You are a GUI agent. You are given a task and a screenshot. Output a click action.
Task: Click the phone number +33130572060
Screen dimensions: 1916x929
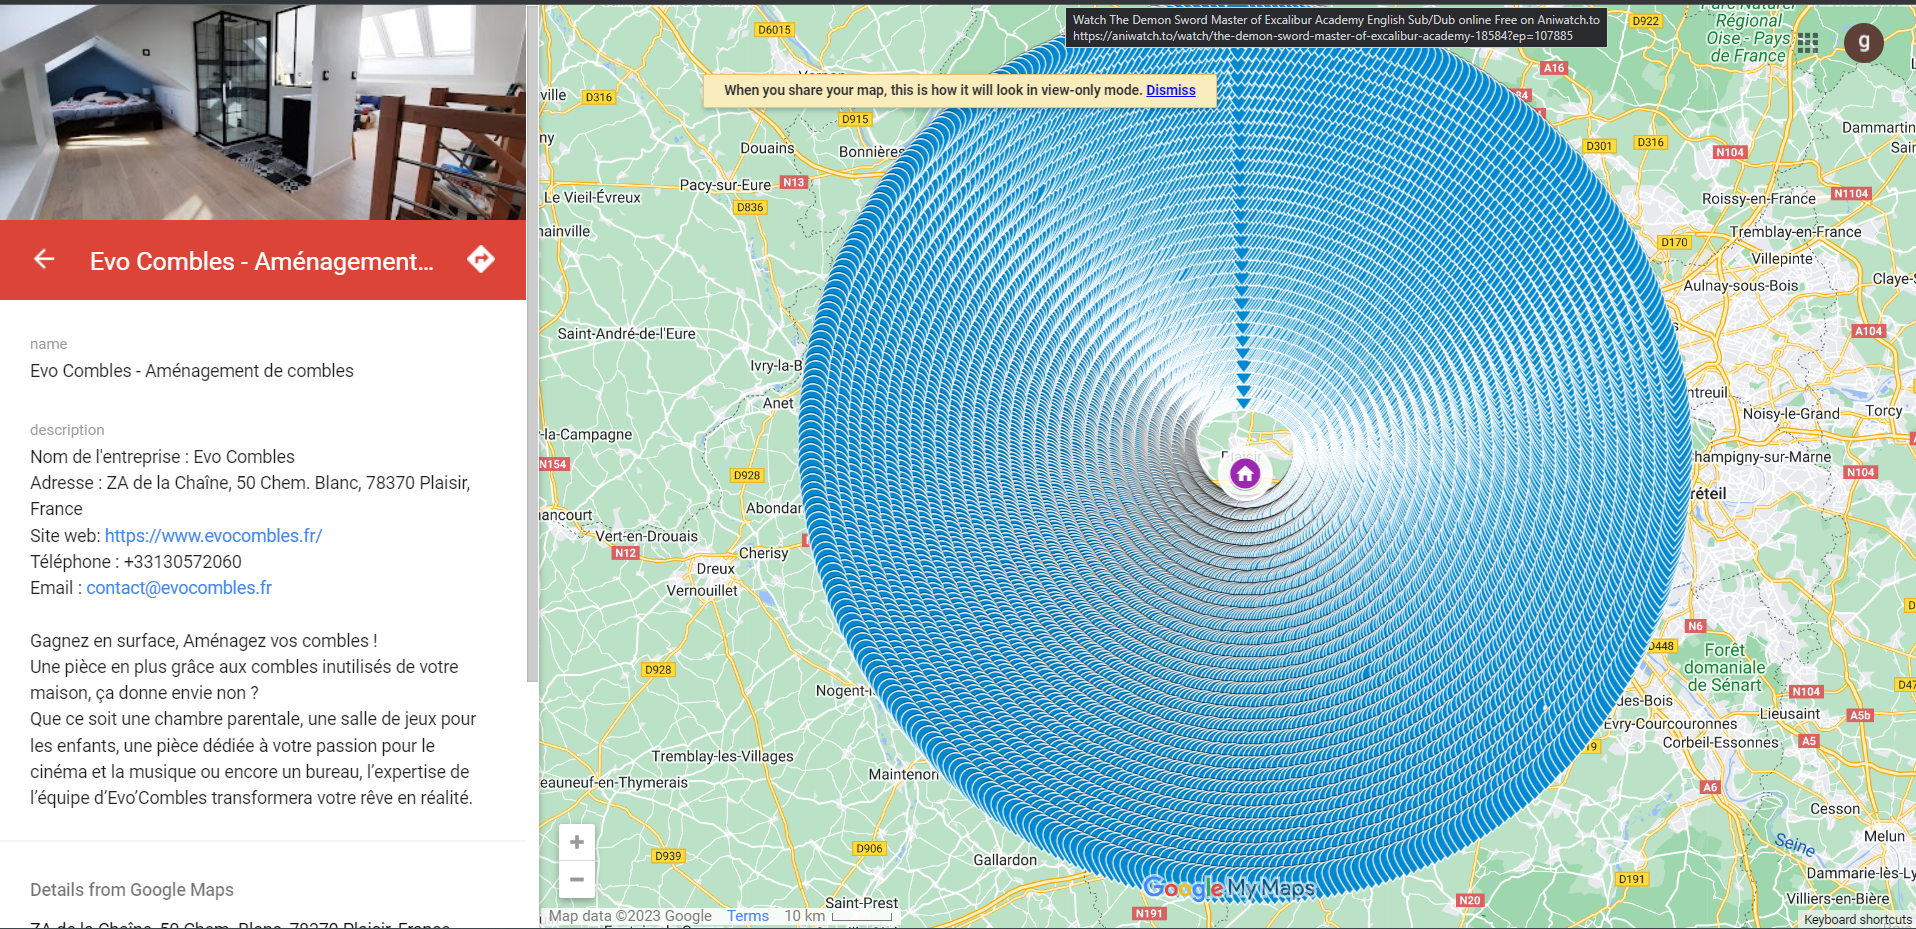click(x=182, y=562)
